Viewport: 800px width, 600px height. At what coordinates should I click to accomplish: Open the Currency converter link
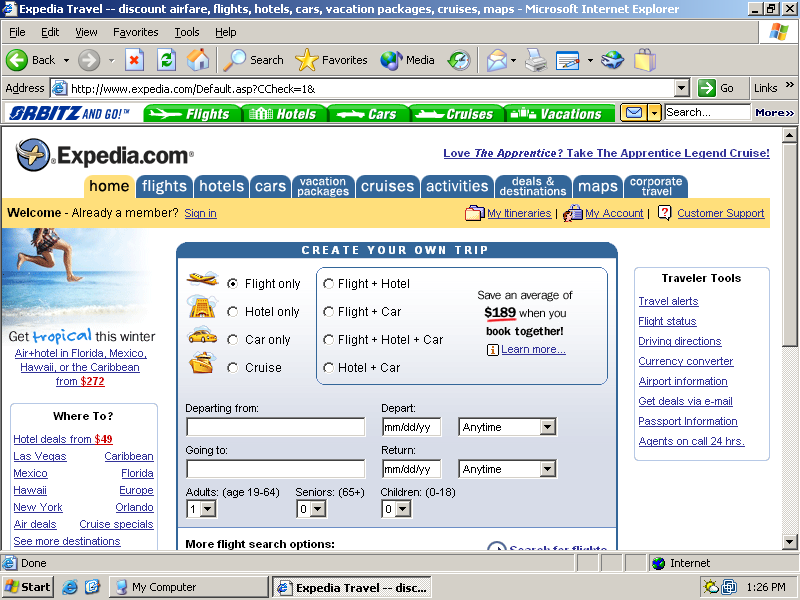coord(686,361)
